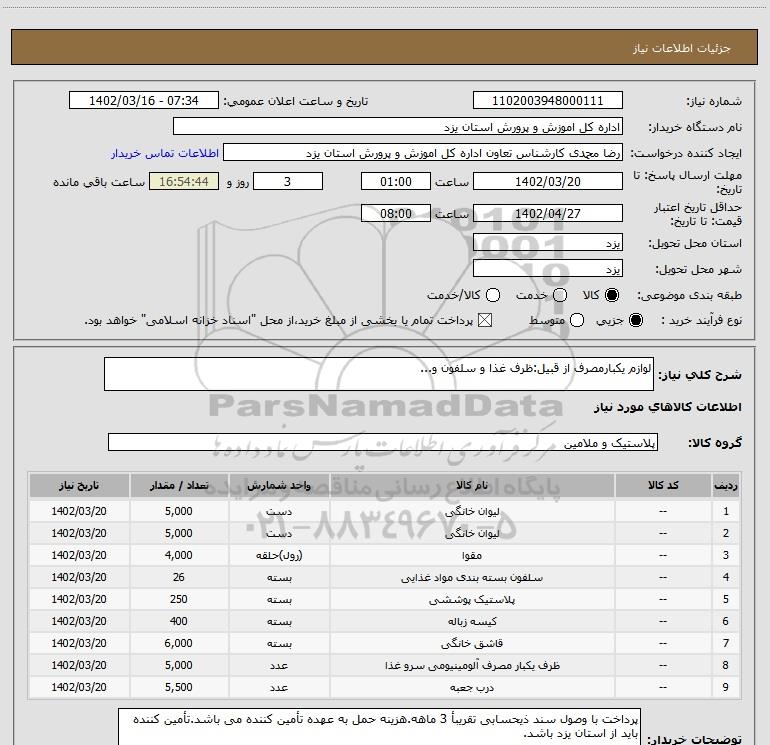The height and width of the screenshot is (745, 770).
Task: Click quantity 400 in کیسه زباله row
Action: click(x=179, y=622)
